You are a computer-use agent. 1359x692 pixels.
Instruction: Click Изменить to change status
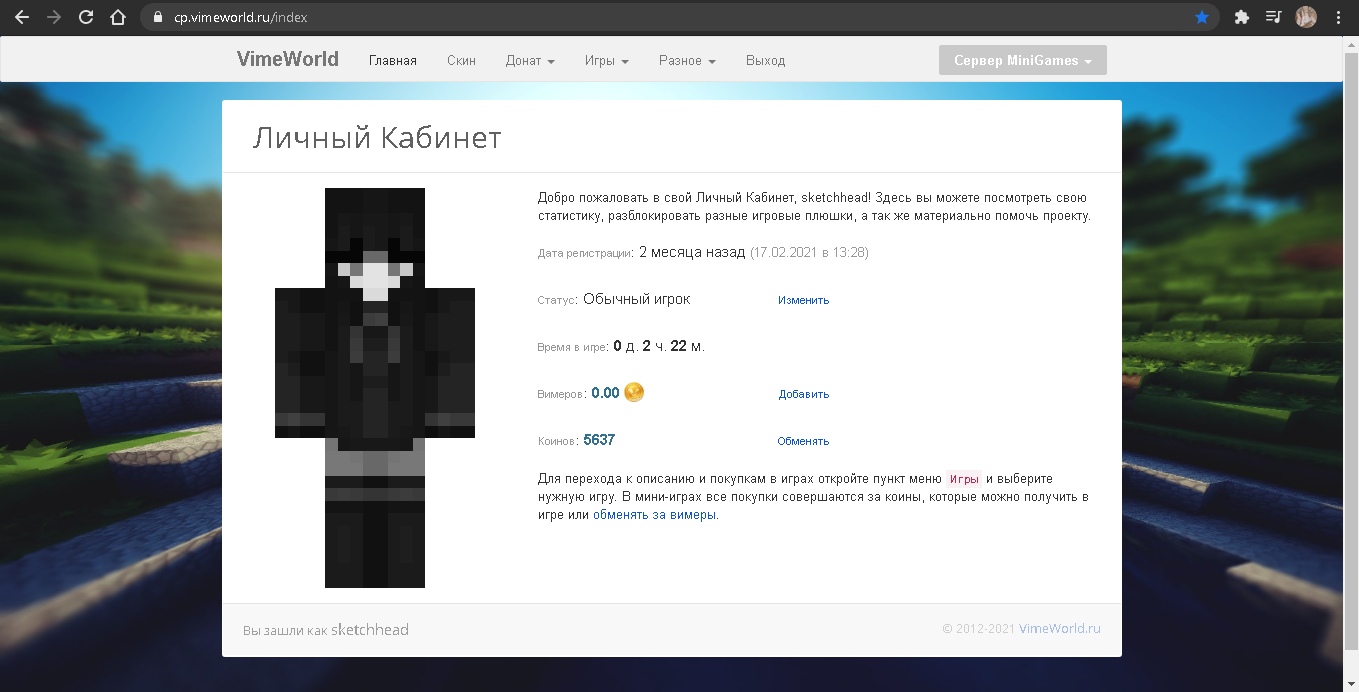[804, 300]
